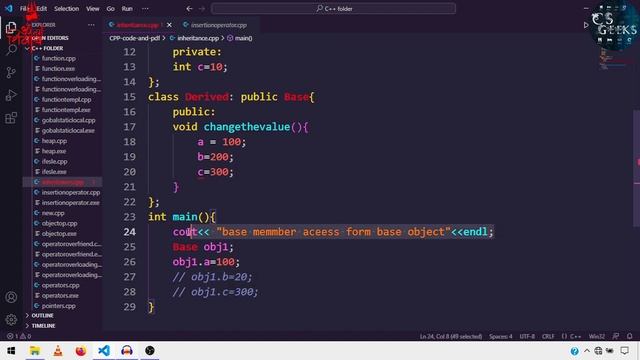The image size is (640, 360).
Task: Expand the Outline section
Action: tap(42, 316)
